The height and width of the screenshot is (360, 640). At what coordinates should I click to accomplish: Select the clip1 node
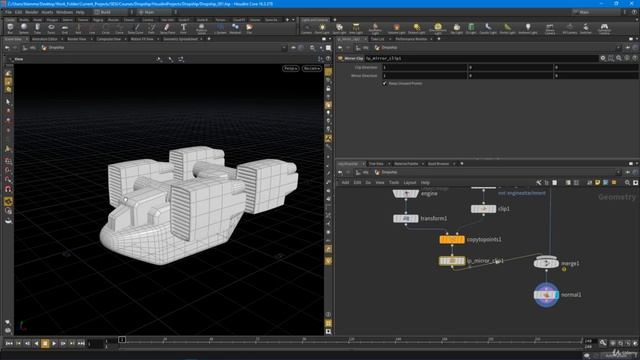[483, 209]
